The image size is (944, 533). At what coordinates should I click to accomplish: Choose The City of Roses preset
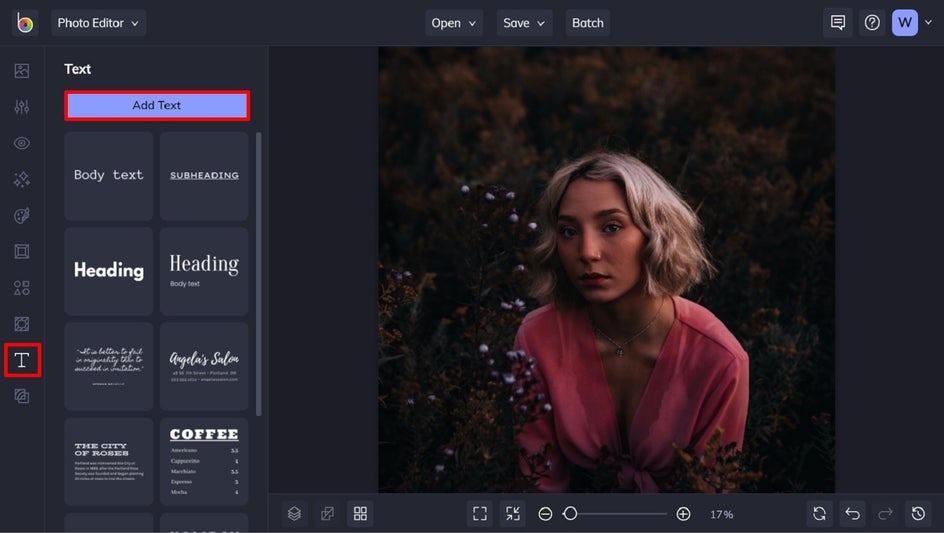[109, 462]
